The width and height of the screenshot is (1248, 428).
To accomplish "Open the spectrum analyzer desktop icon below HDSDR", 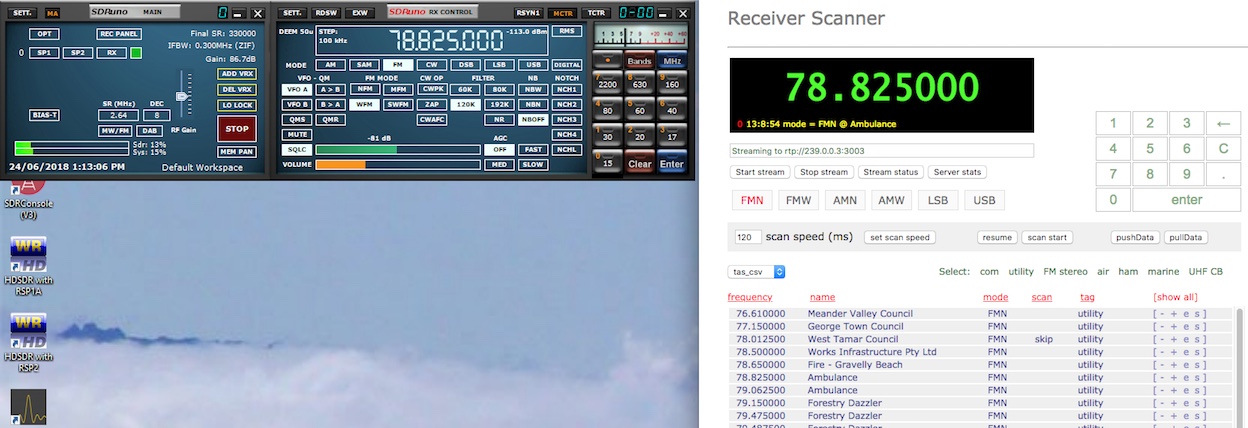I will coord(28,407).
